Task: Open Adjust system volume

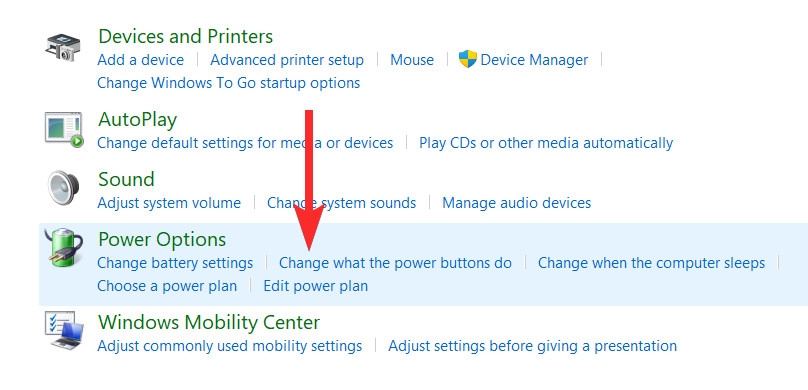Action: [169, 203]
